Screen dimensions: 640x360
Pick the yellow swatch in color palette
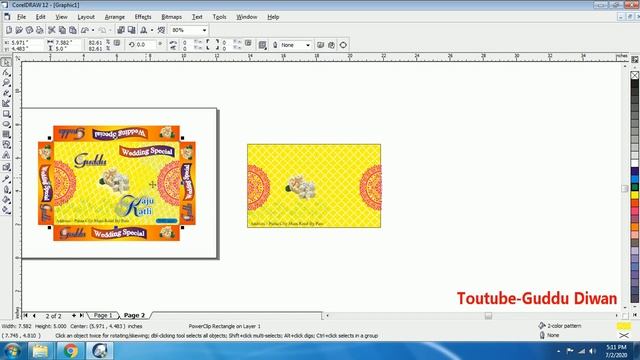point(635,195)
